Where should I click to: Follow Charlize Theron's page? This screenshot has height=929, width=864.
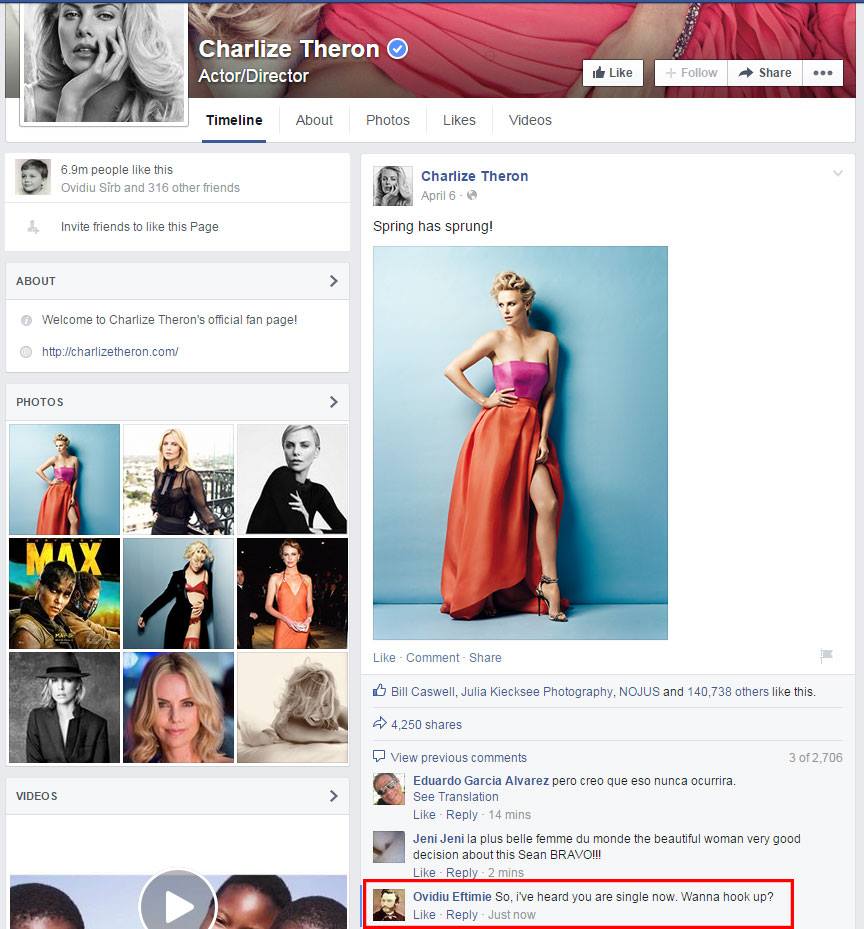click(691, 73)
